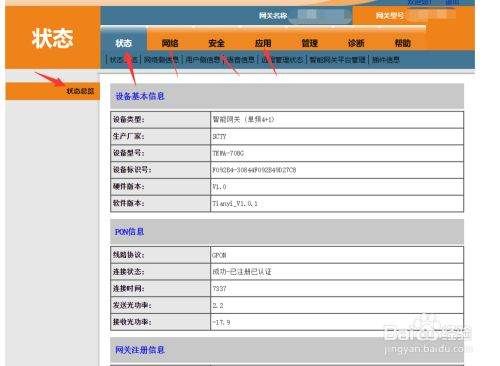Image resolution: width=500 pixels, height=366 pixels.
Task: Select the hardware version V1.0
Action: 219,187
